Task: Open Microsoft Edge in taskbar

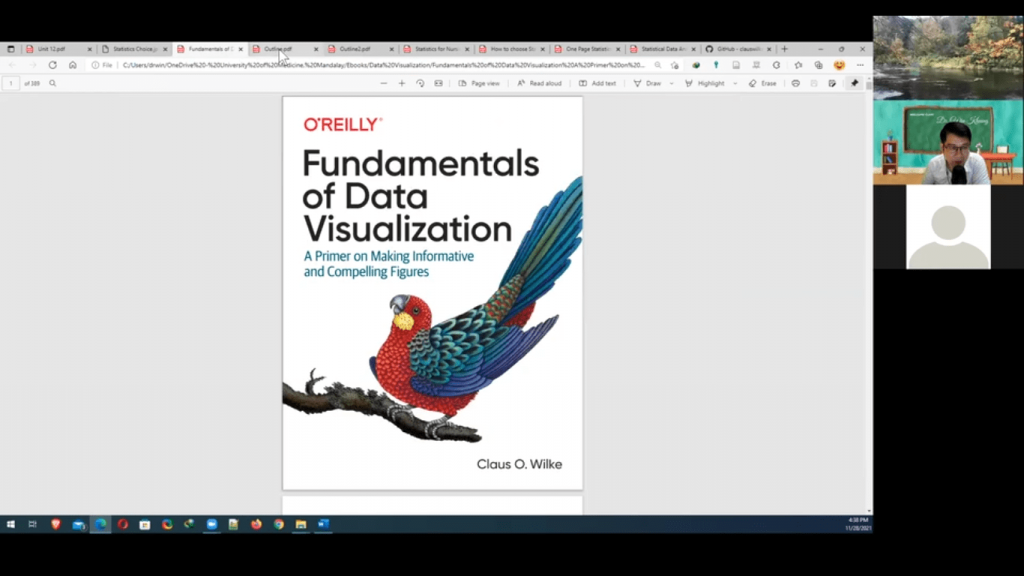Action: pos(101,524)
